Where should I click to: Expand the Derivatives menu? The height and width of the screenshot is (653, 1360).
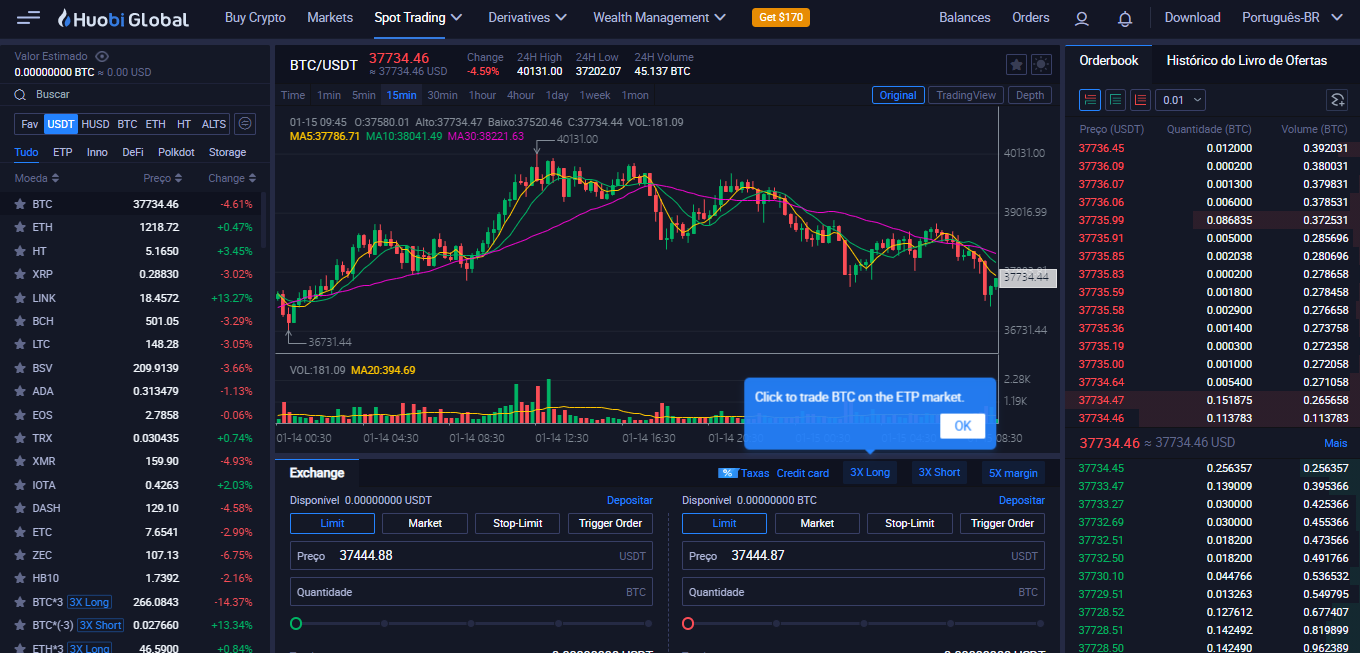527,18
